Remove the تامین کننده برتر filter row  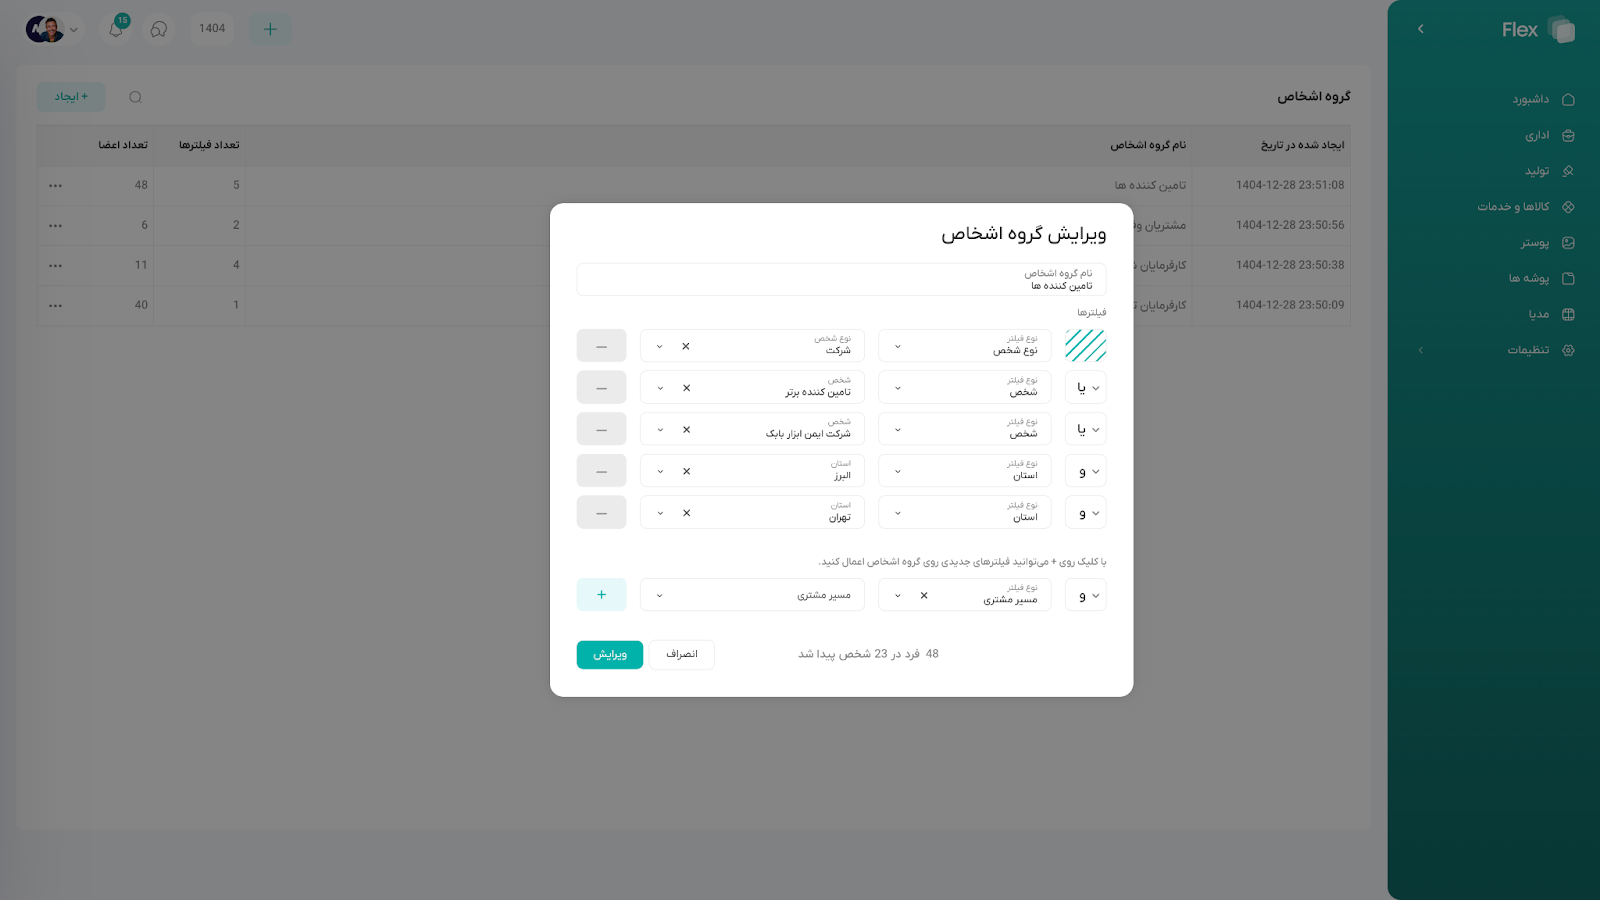(601, 388)
